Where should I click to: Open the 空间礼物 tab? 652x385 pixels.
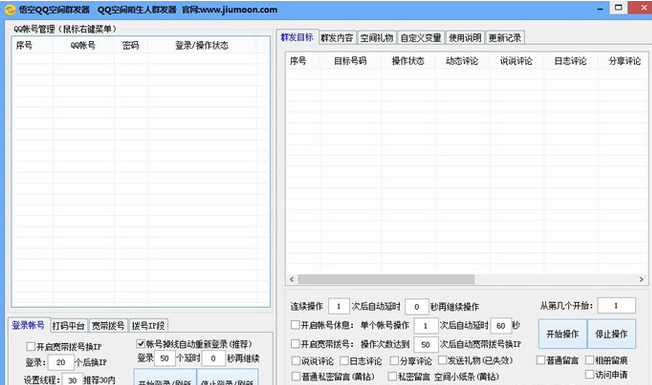click(x=376, y=38)
